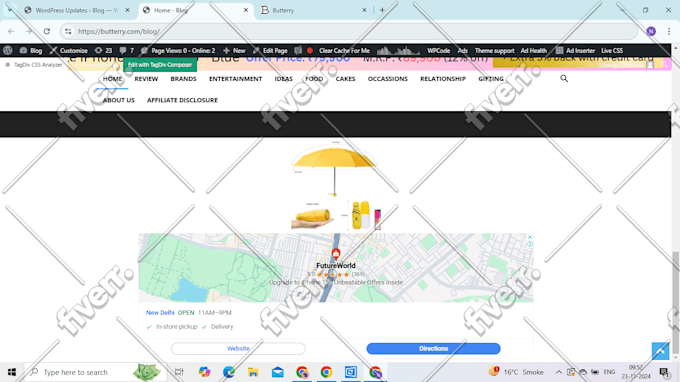Open the OCCASSIONS menu item
680x382 pixels.
tap(388, 78)
